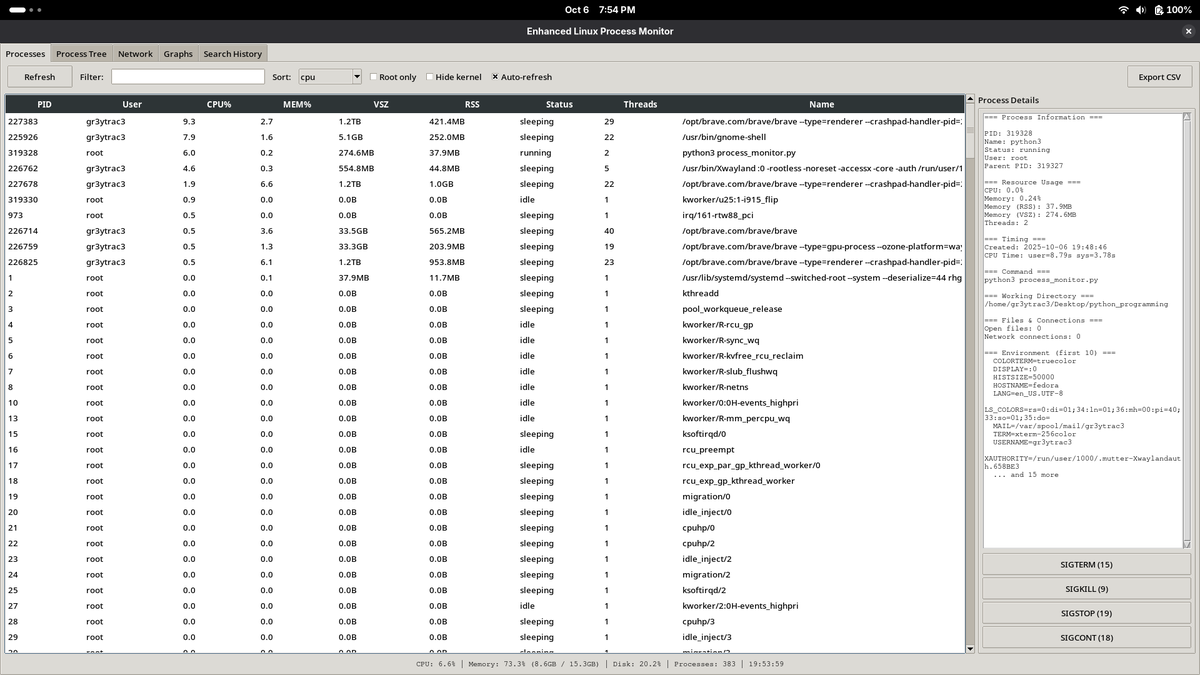Click the Wi-Fi status icon in top bar
The height and width of the screenshot is (675, 1200).
point(1123,9)
